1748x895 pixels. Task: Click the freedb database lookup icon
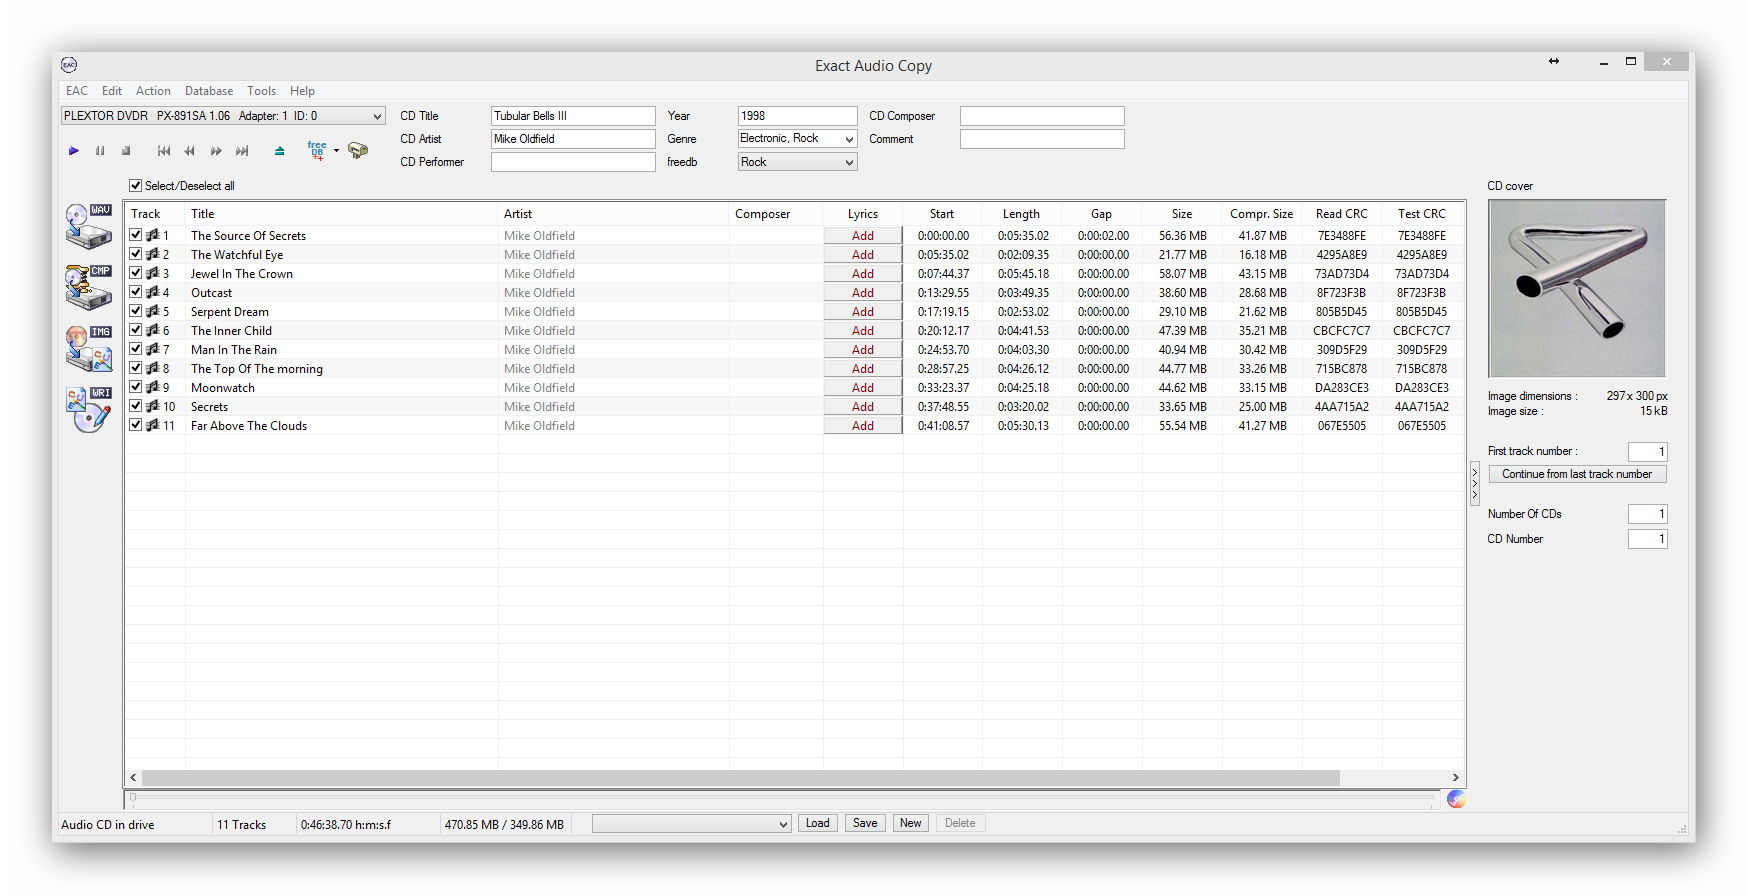317,151
